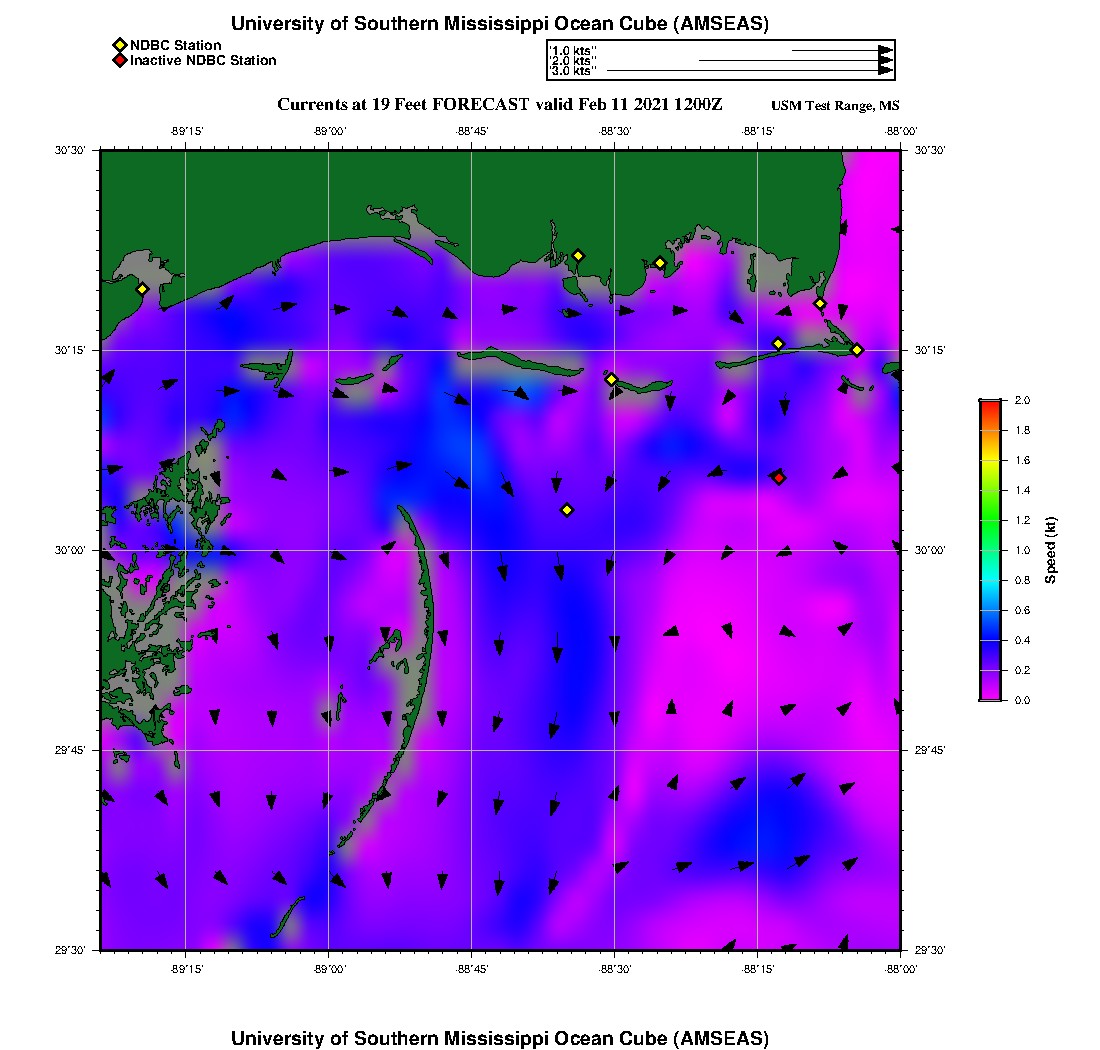Click the '0.0' tick on the color bar
The image size is (1100, 1050).
click(1022, 700)
